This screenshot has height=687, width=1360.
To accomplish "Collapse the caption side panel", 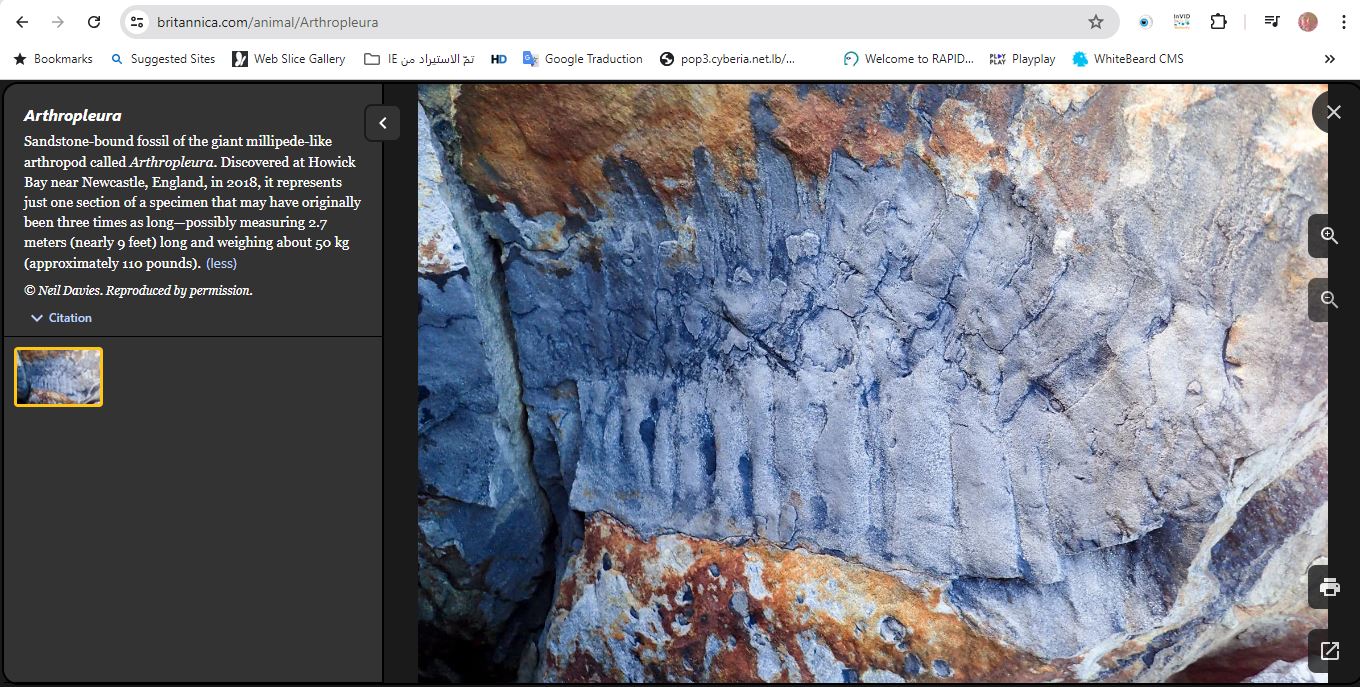I will point(382,123).
